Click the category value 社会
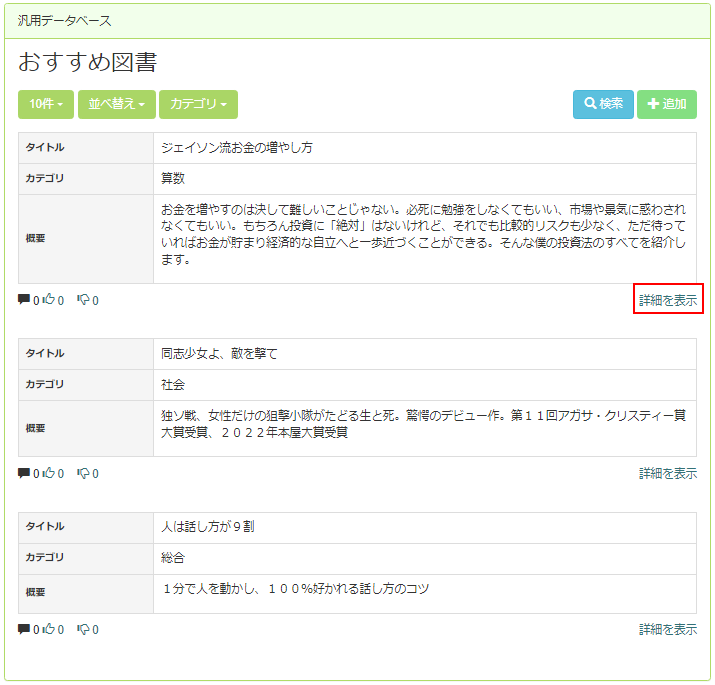This screenshot has width=715, height=685. pos(173,384)
